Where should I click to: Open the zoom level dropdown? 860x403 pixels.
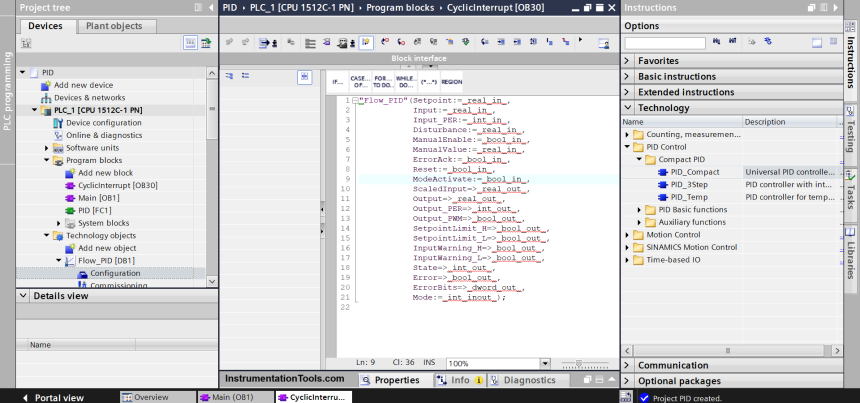point(544,363)
